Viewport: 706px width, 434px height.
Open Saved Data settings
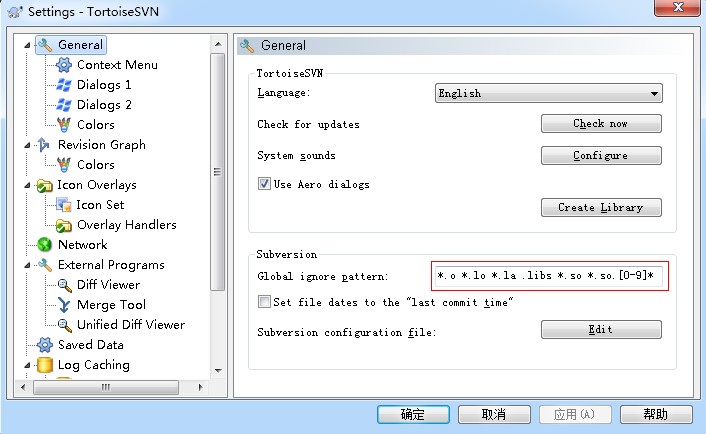click(91, 345)
